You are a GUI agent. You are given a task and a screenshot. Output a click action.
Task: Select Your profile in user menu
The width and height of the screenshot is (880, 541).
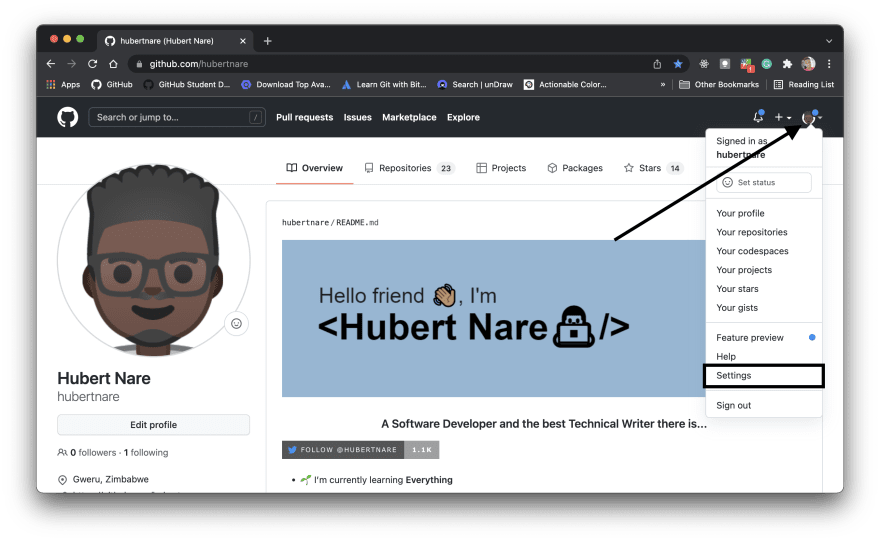pyautogui.click(x=763, y=213)
